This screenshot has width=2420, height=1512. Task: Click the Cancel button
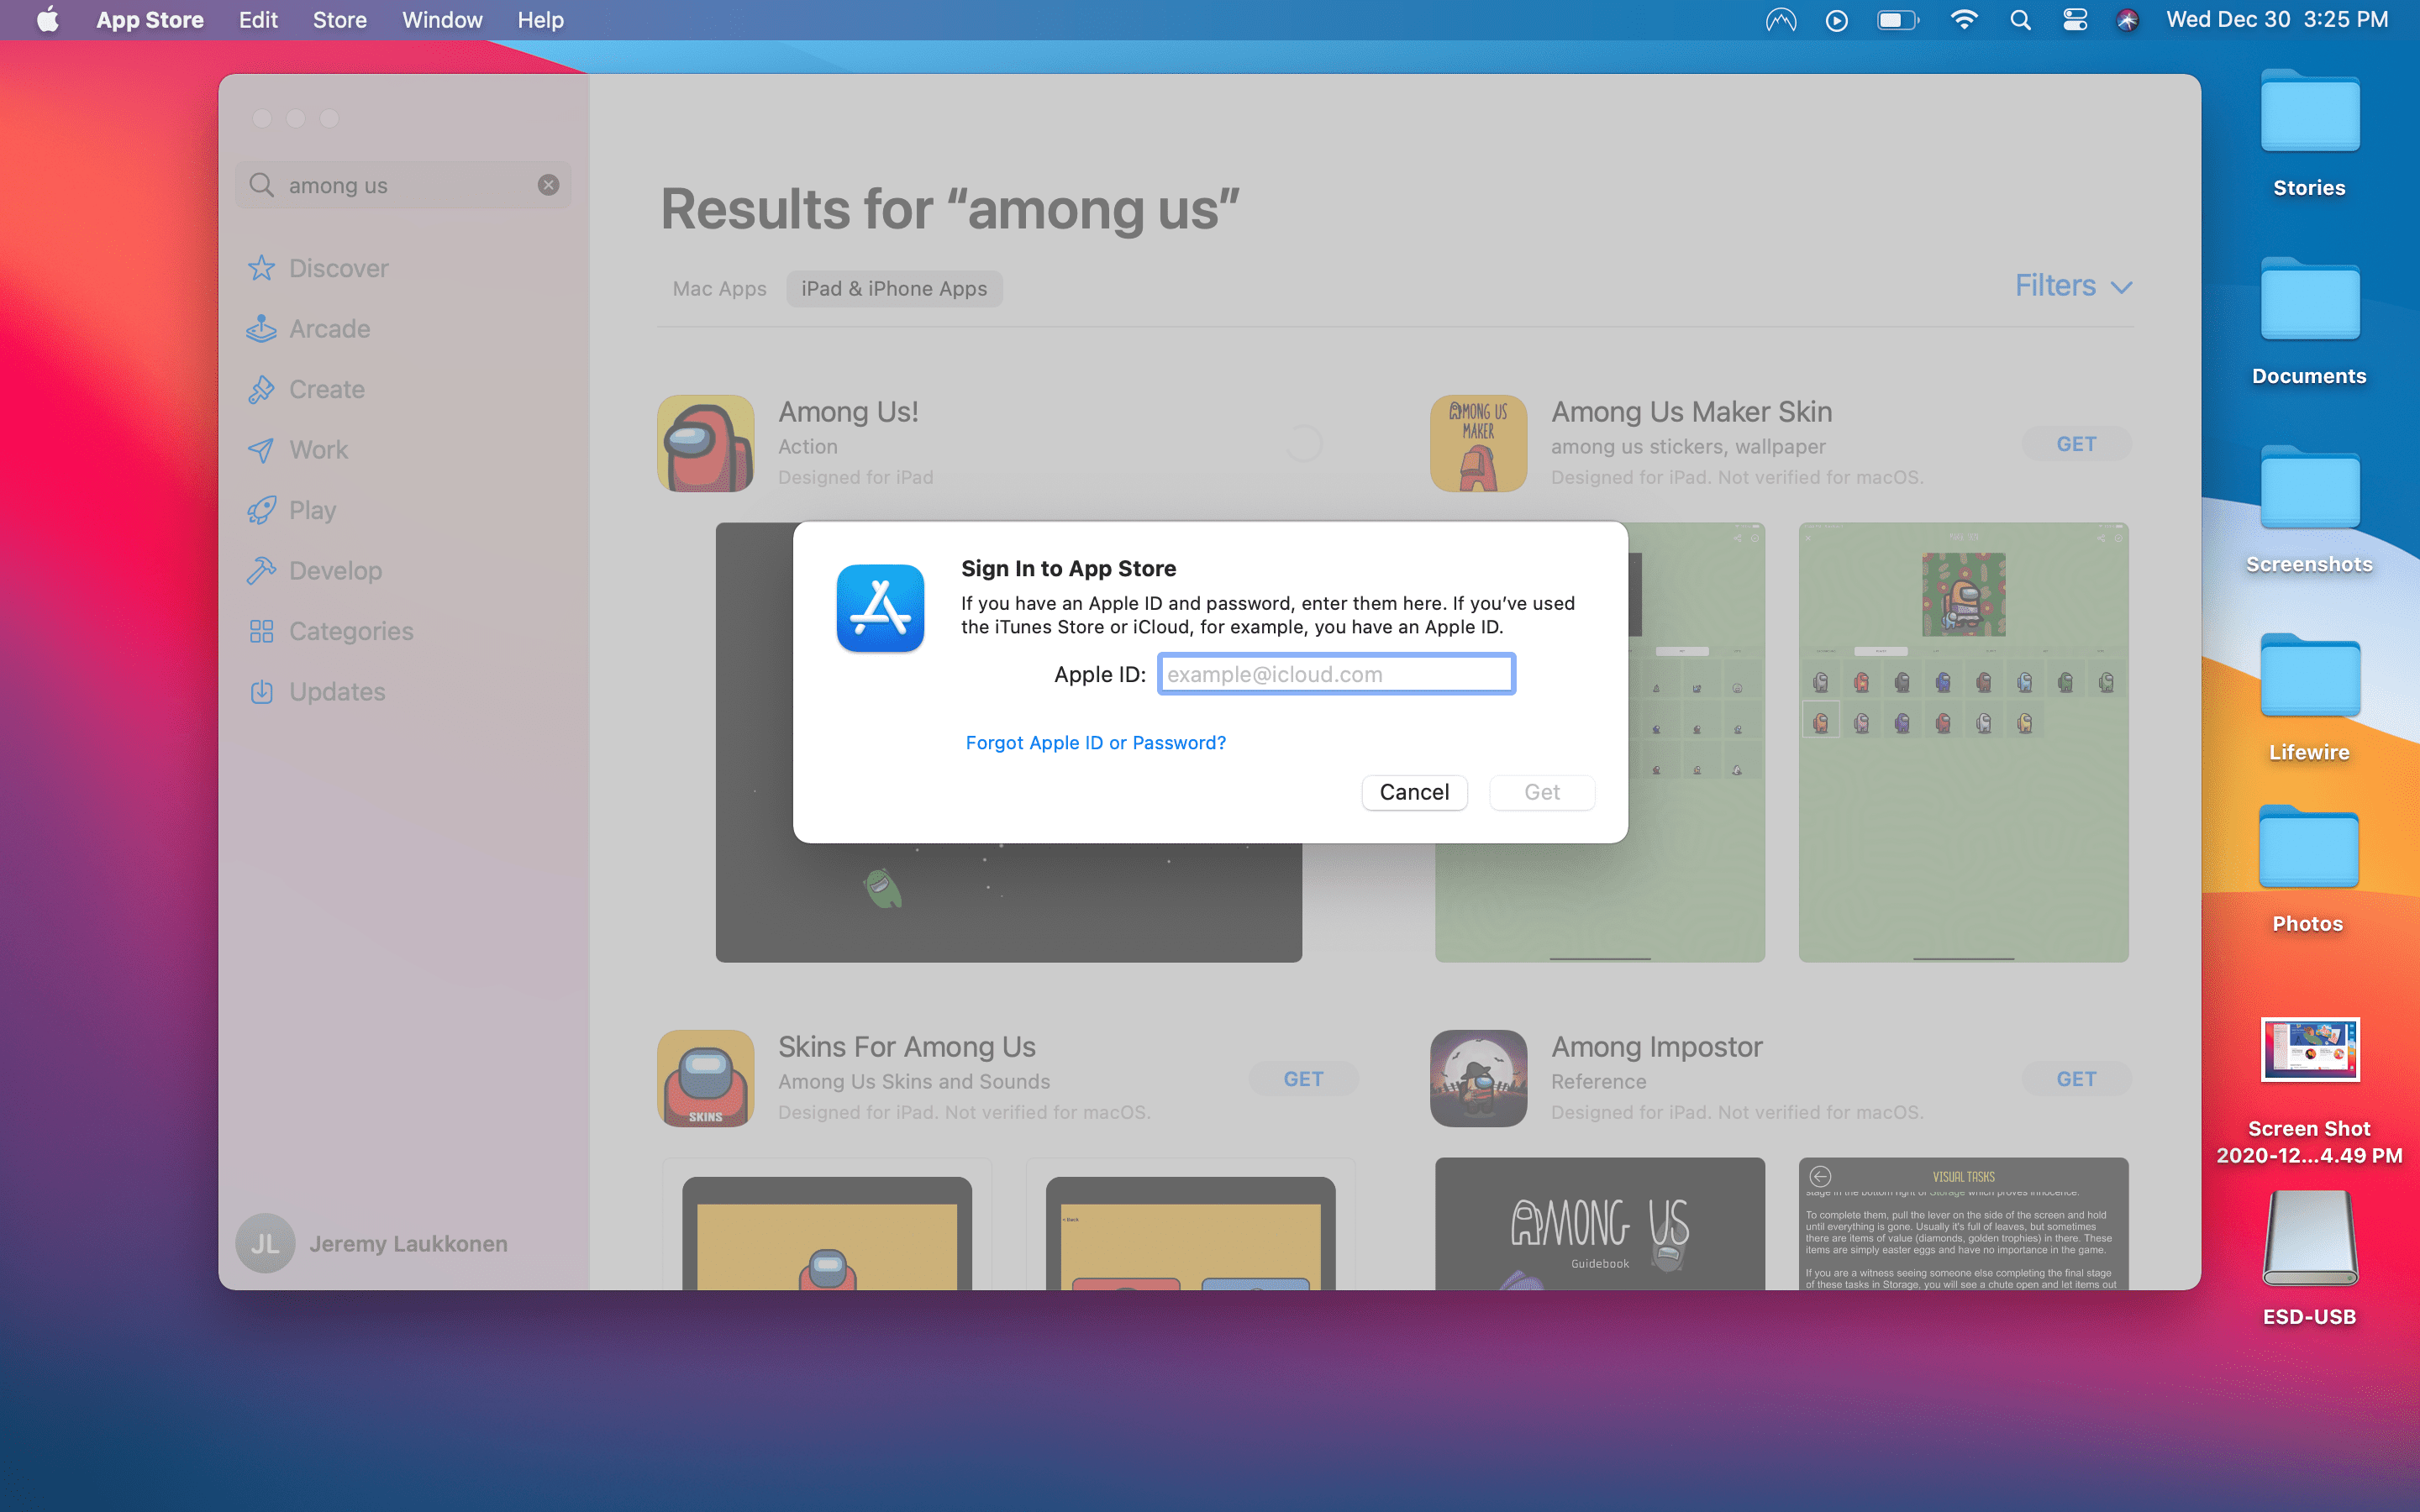pos(1413,790)
